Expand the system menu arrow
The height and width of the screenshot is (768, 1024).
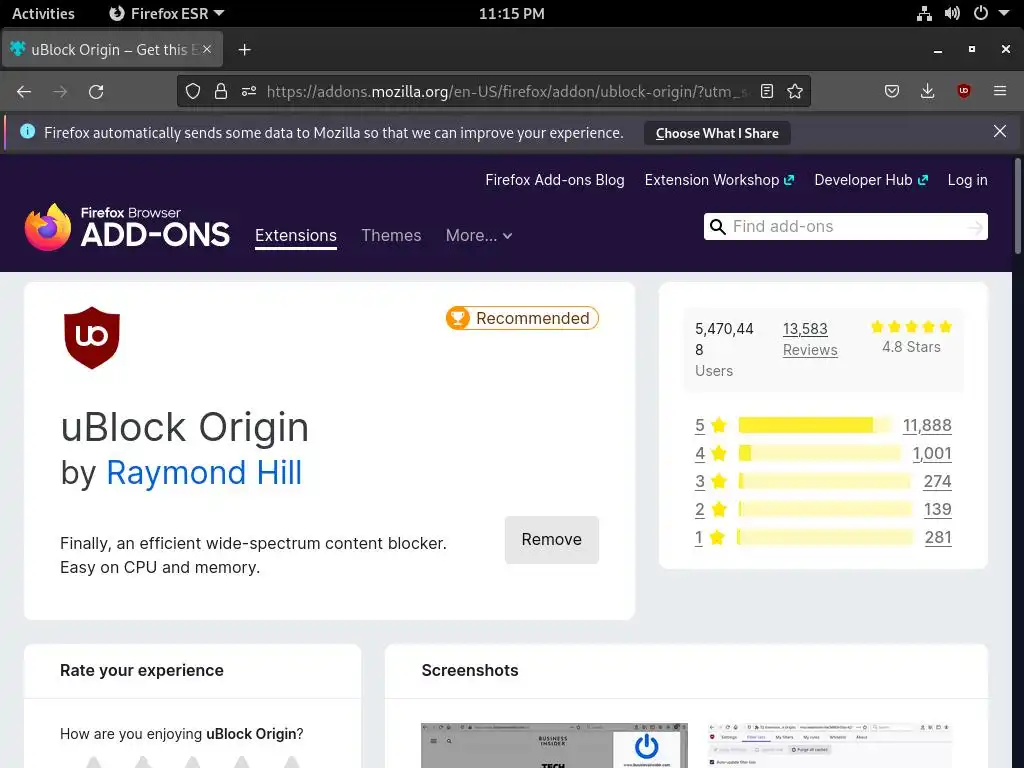(x=1004, y=13)
